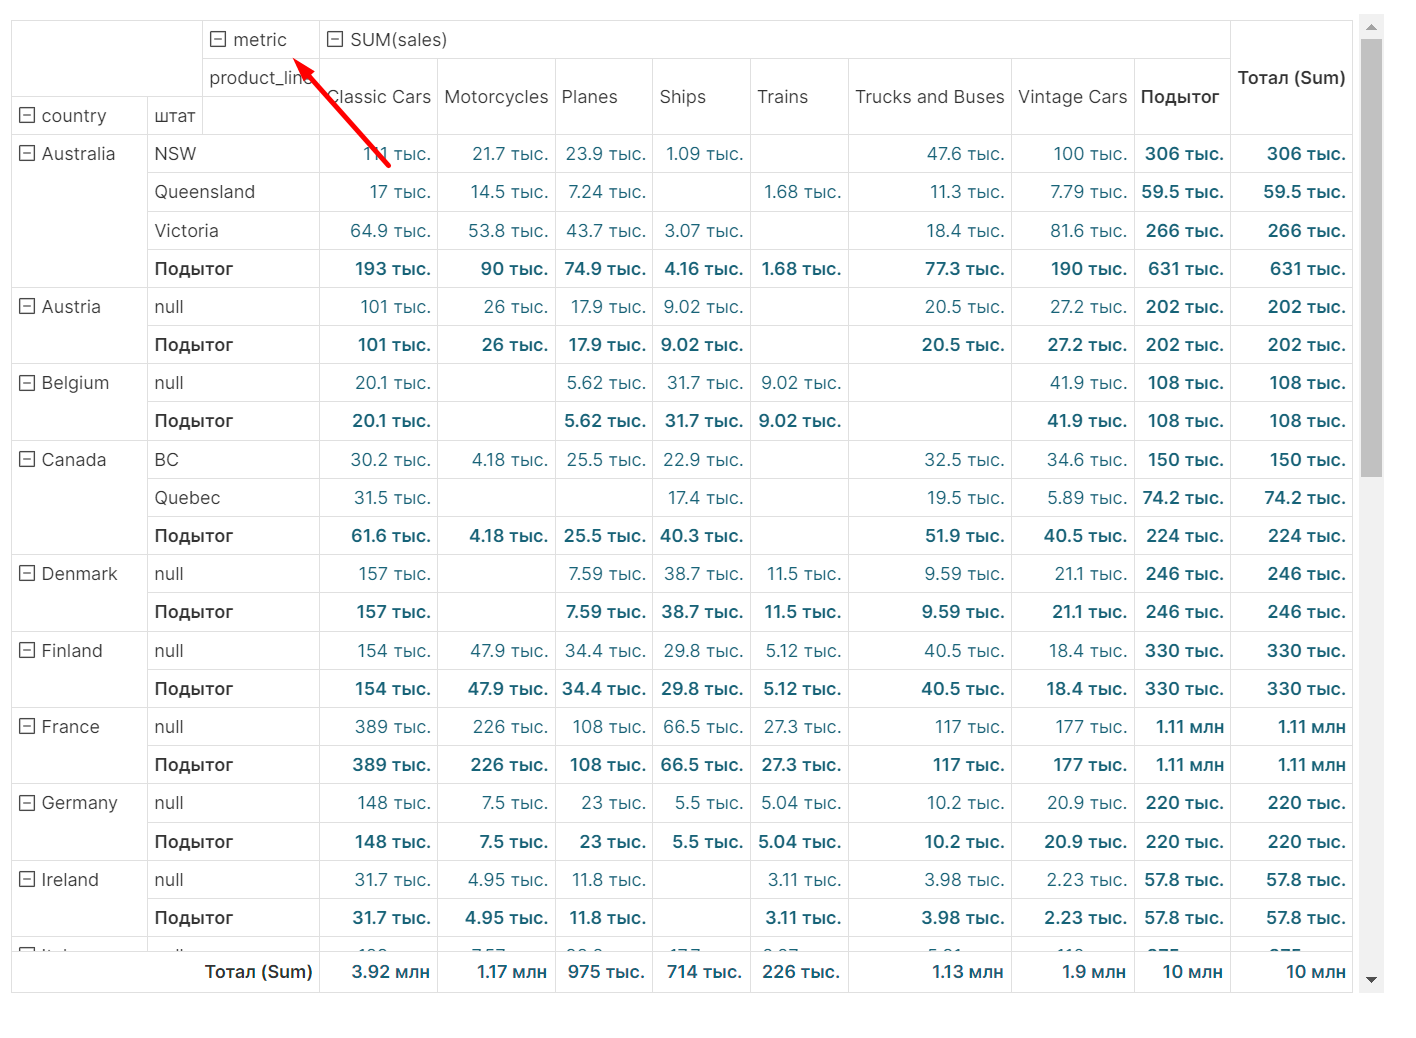Collapse the Denmark row group
The height and width of the screenshot is (1038, 1416).
tap(27, 573)
